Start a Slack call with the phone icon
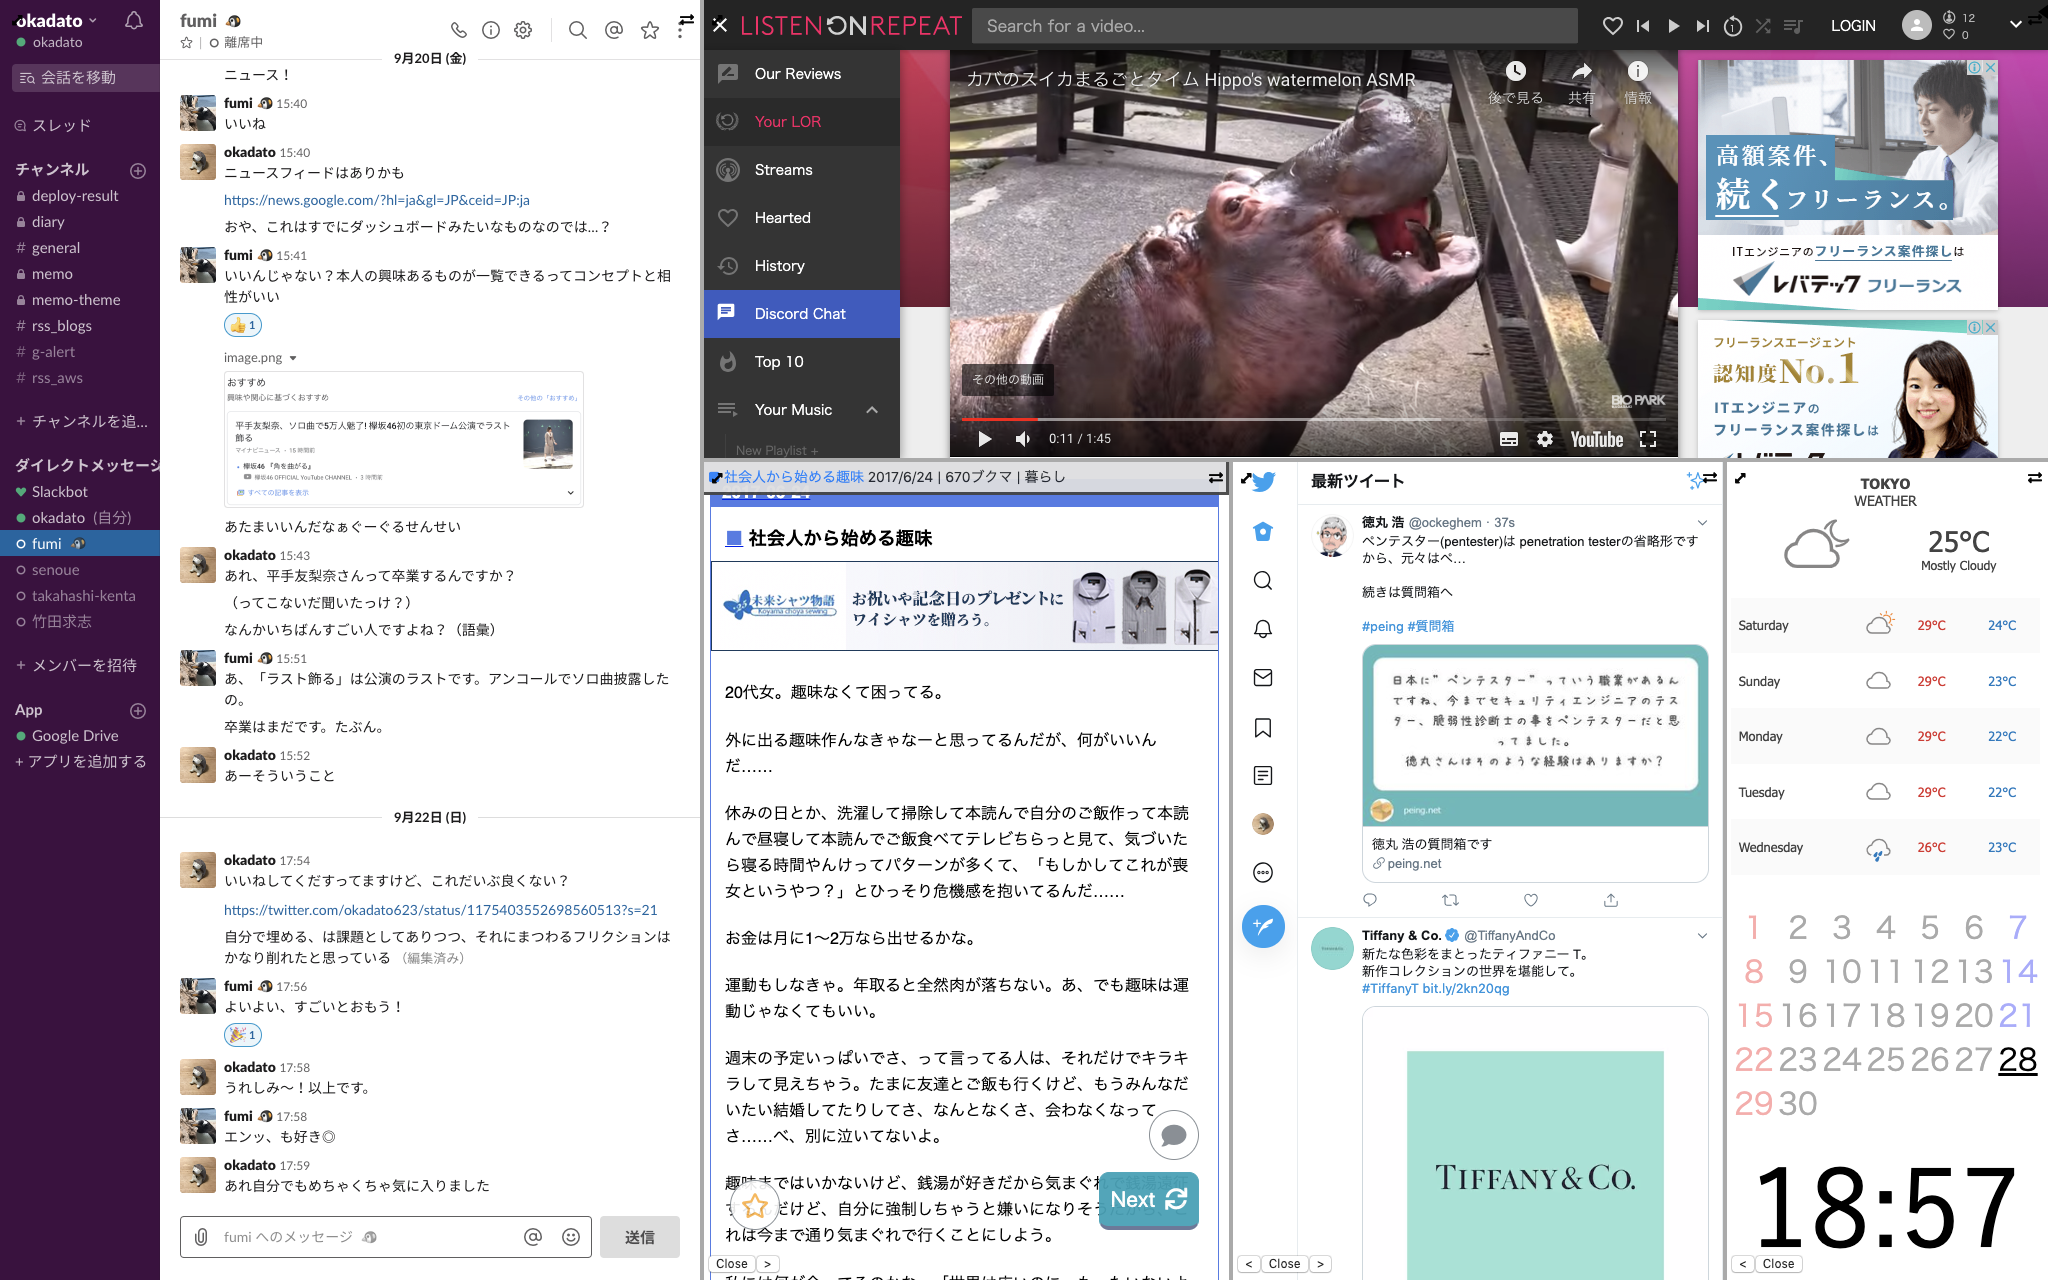The width and height of the screenshot is (2048, 1280). (x=458, y=30)
